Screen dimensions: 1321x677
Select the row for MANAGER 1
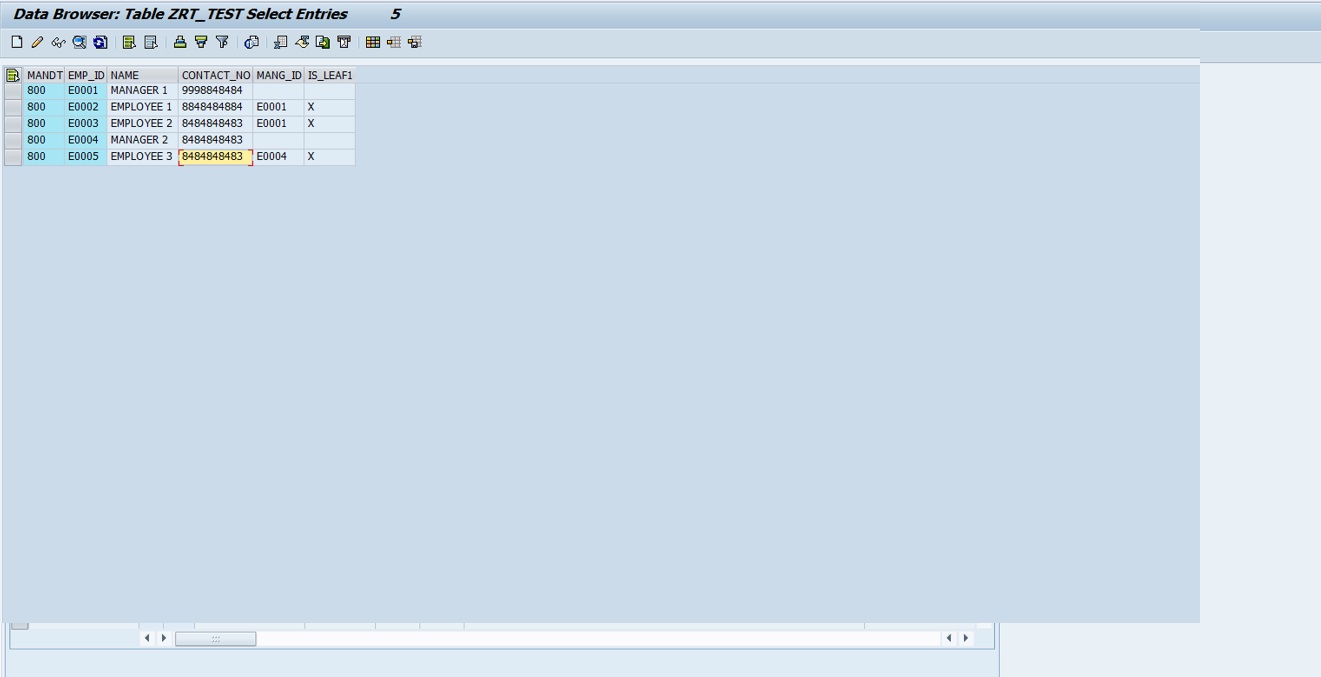tap(13, 90)
